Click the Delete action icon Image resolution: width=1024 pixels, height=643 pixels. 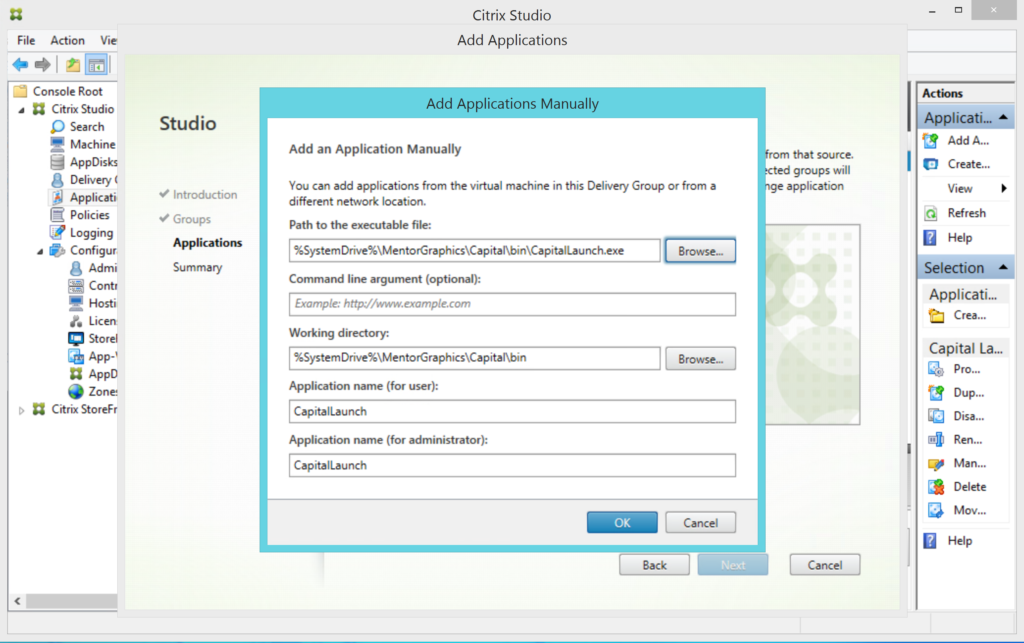[x=936, y=487]
